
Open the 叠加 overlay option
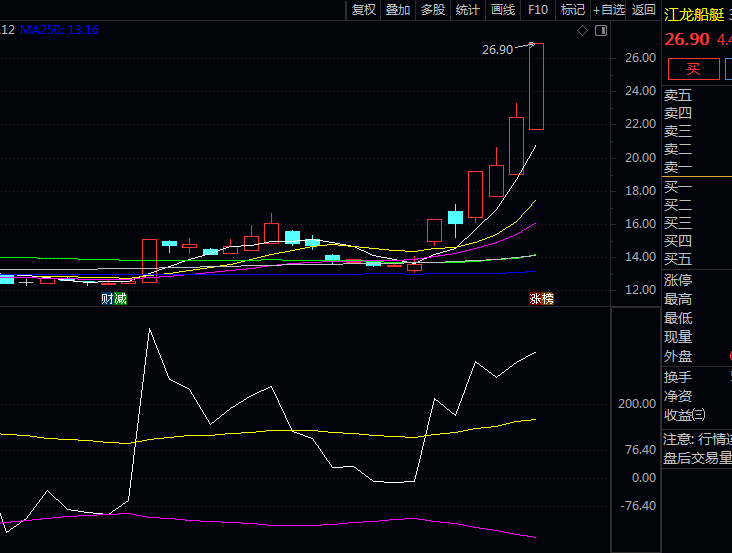398,10
